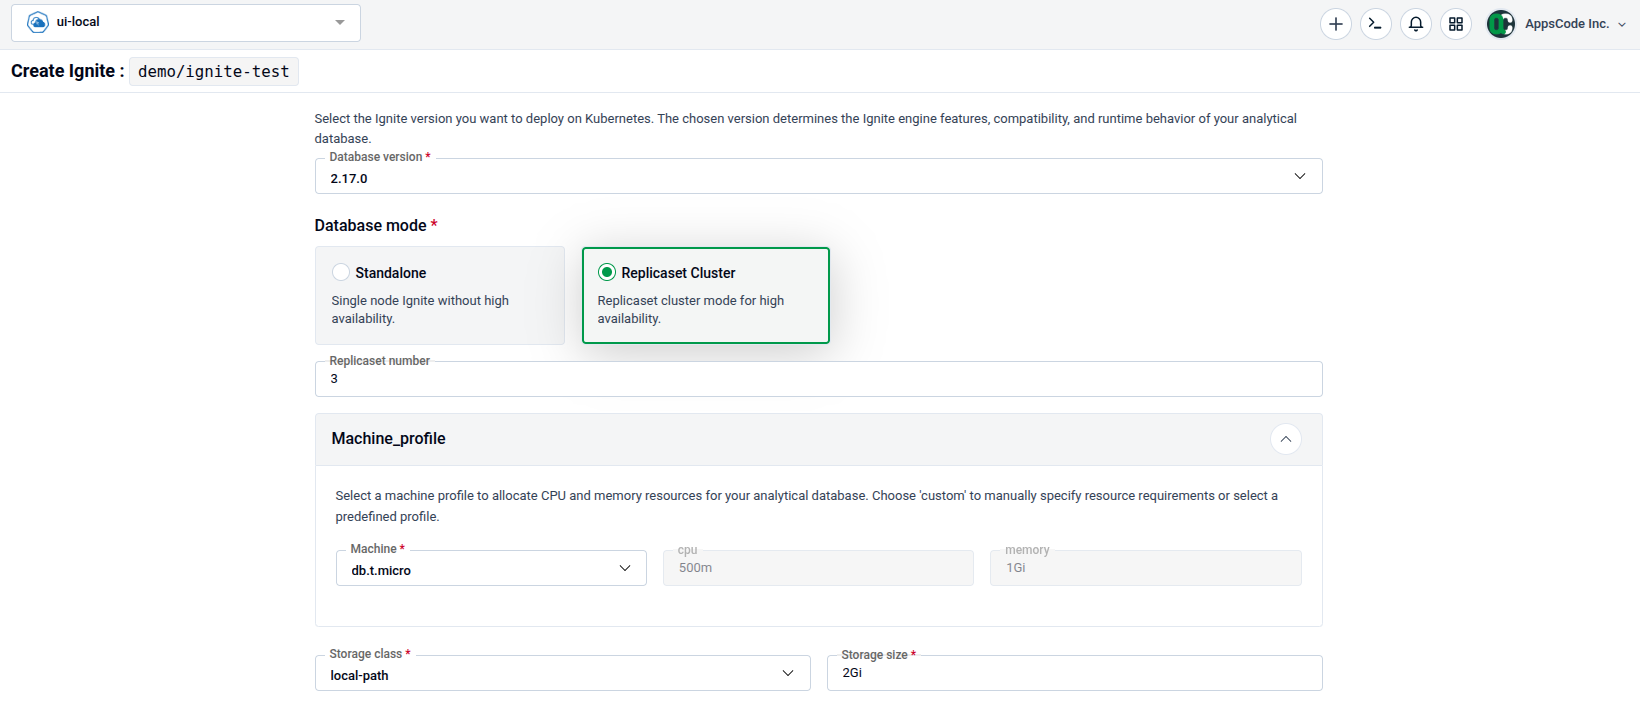Click the ui-local cluster cloud icon
1640x705 pixels.
(38, 22)
